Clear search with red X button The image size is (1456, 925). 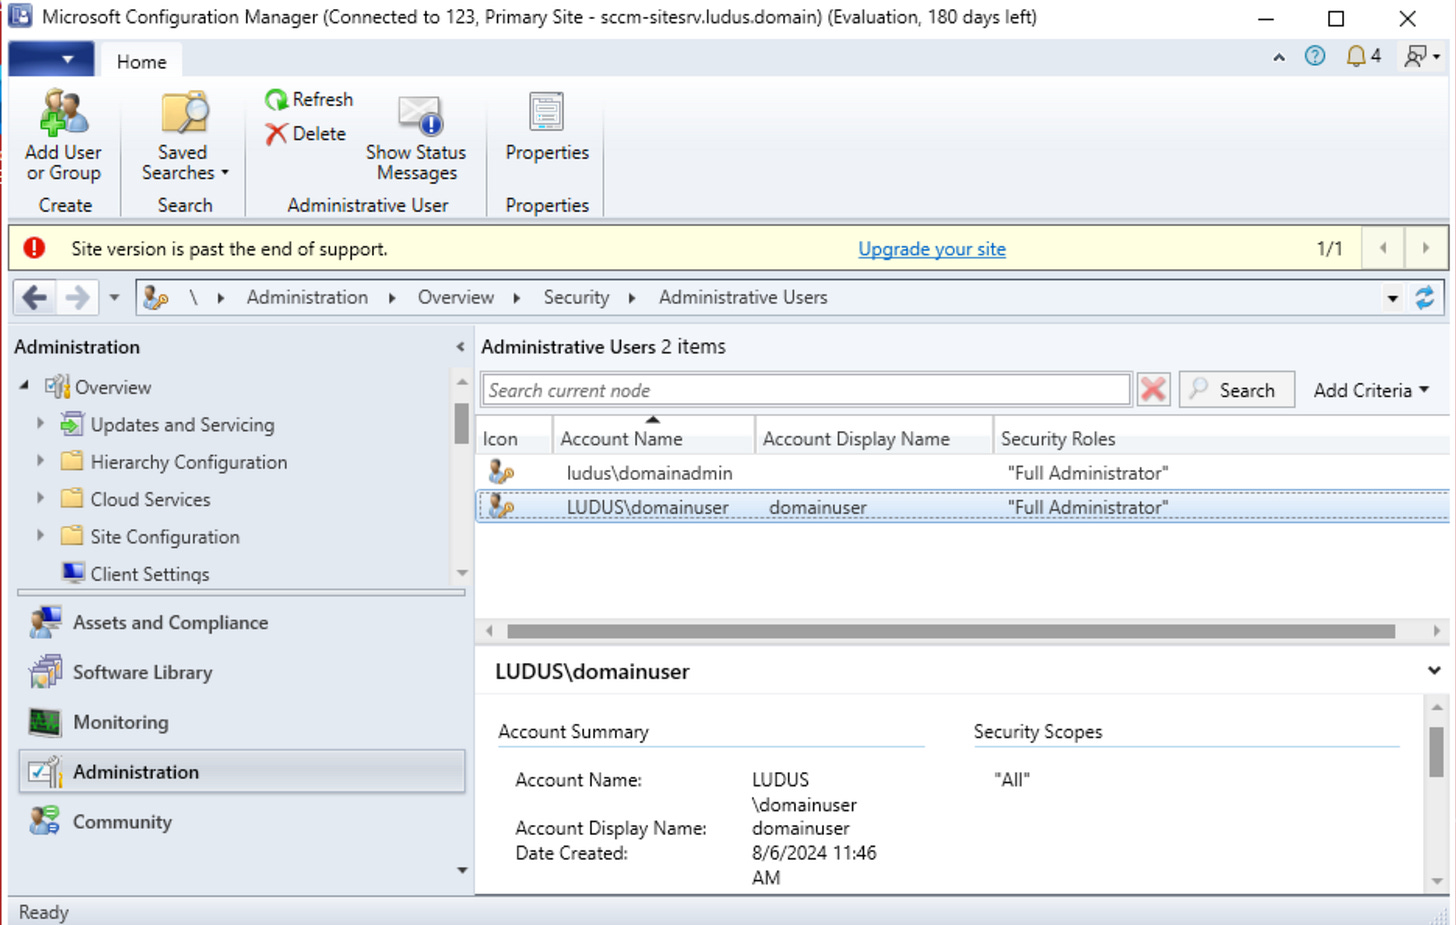pos(1153,389)
